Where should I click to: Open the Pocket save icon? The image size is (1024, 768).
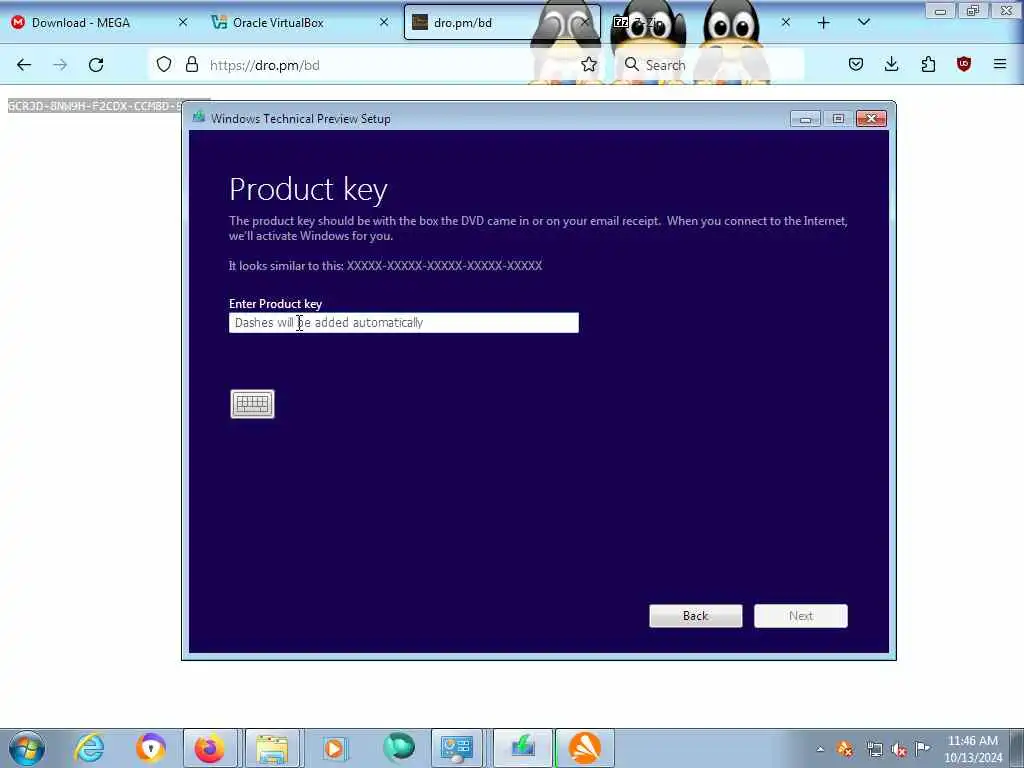(x=856, y=64)
